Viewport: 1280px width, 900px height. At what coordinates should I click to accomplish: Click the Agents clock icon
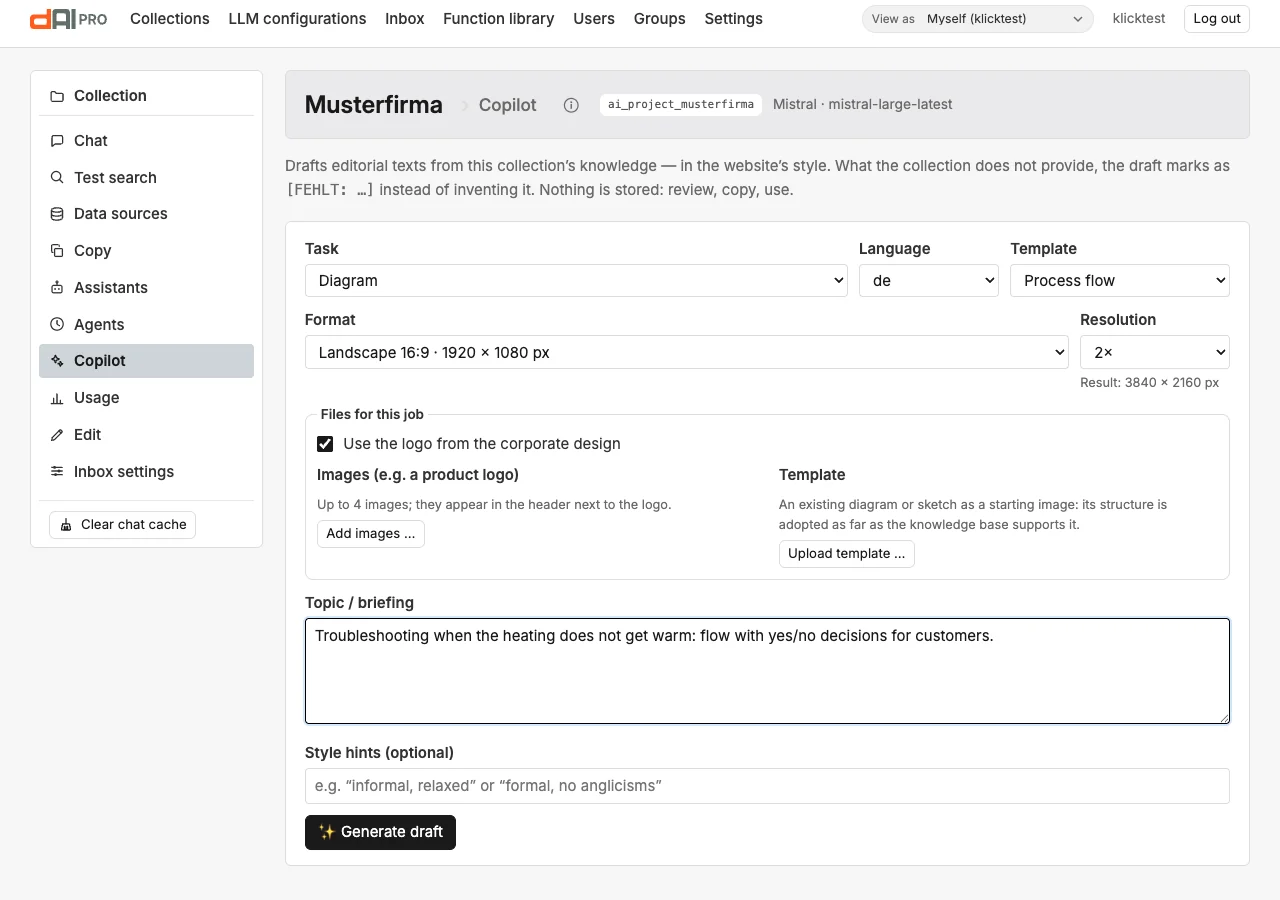tap(57, 324)
